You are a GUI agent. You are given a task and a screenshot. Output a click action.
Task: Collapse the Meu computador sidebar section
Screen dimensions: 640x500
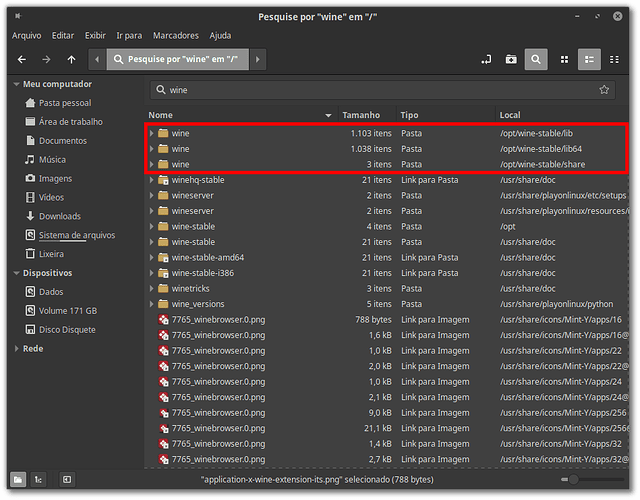coord(16,84)
